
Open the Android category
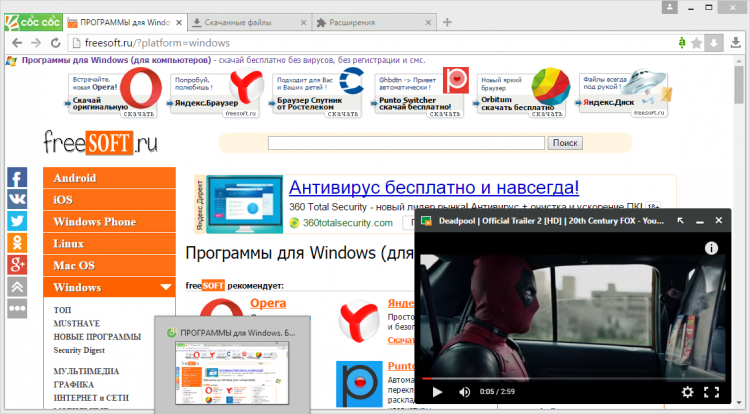(110, 178)
